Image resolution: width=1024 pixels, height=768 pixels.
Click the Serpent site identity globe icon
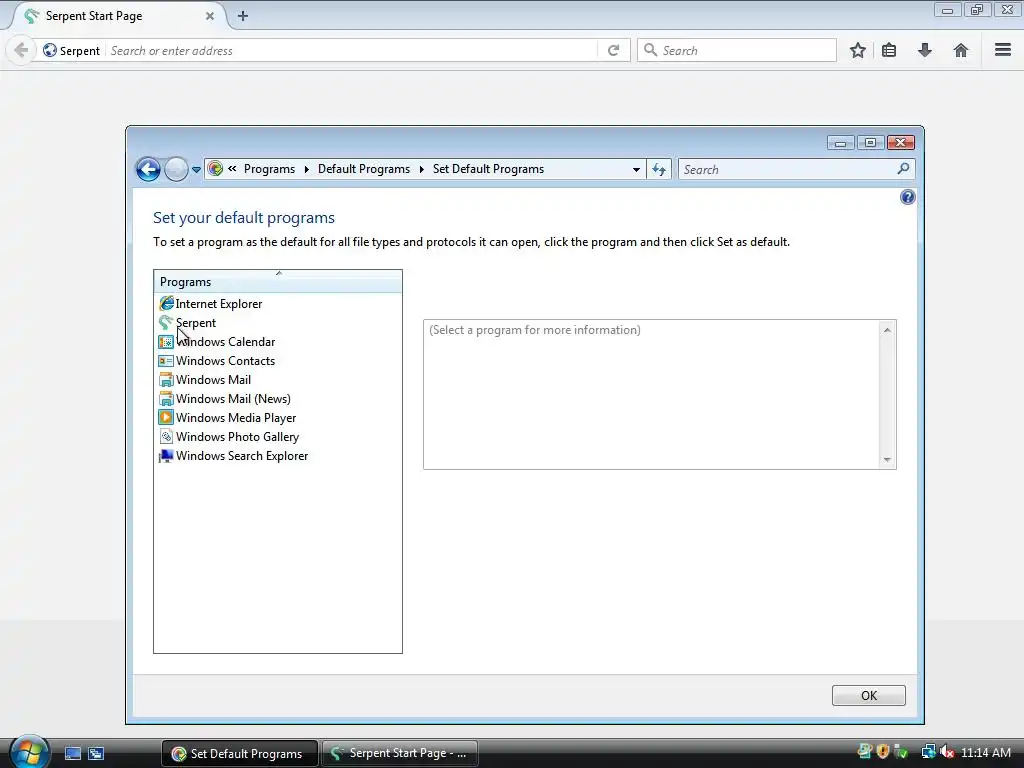(50, 50)
